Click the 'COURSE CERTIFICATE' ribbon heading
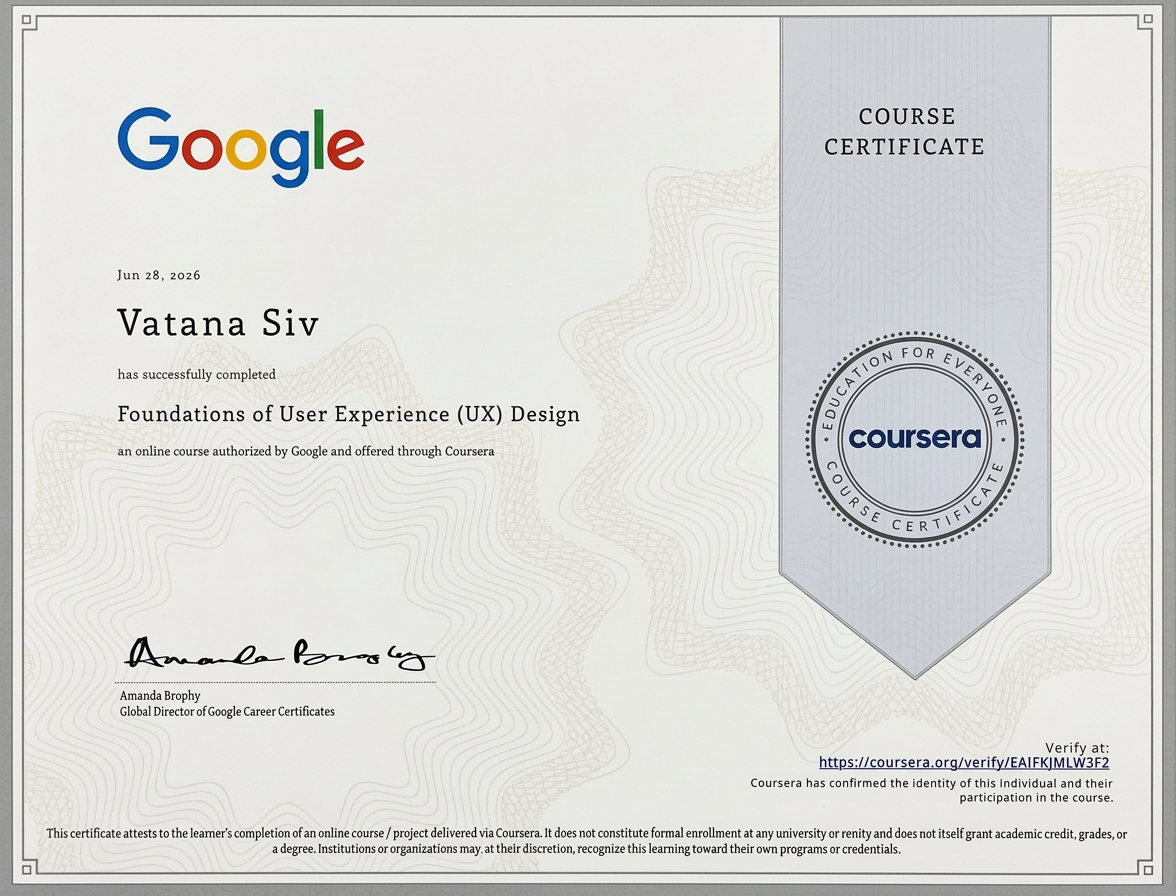Screen dimensions: 1176x896 (905, 131)
